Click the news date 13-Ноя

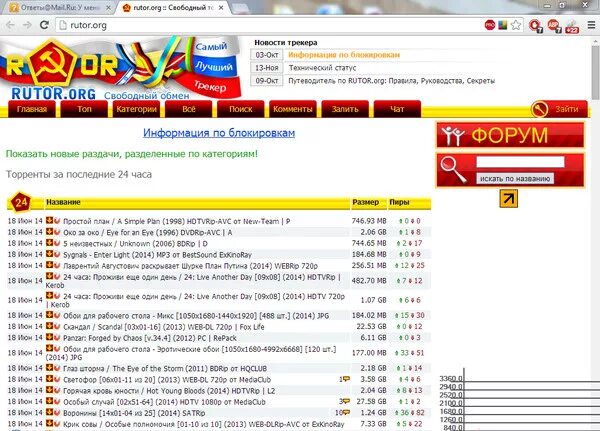[267, 68]
